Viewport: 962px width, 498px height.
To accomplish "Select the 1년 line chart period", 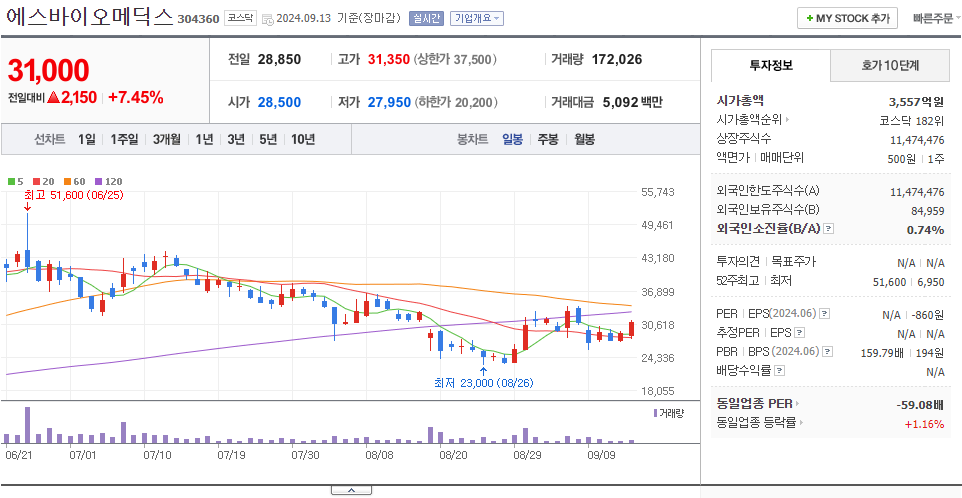I will [x=204, y=139].
